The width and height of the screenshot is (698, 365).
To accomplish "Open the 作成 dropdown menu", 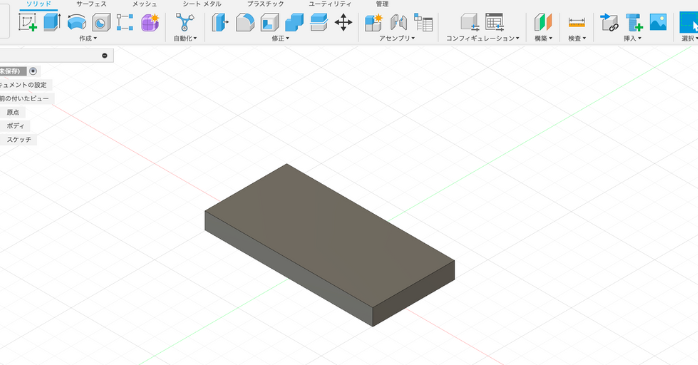I will coord(88,39).
